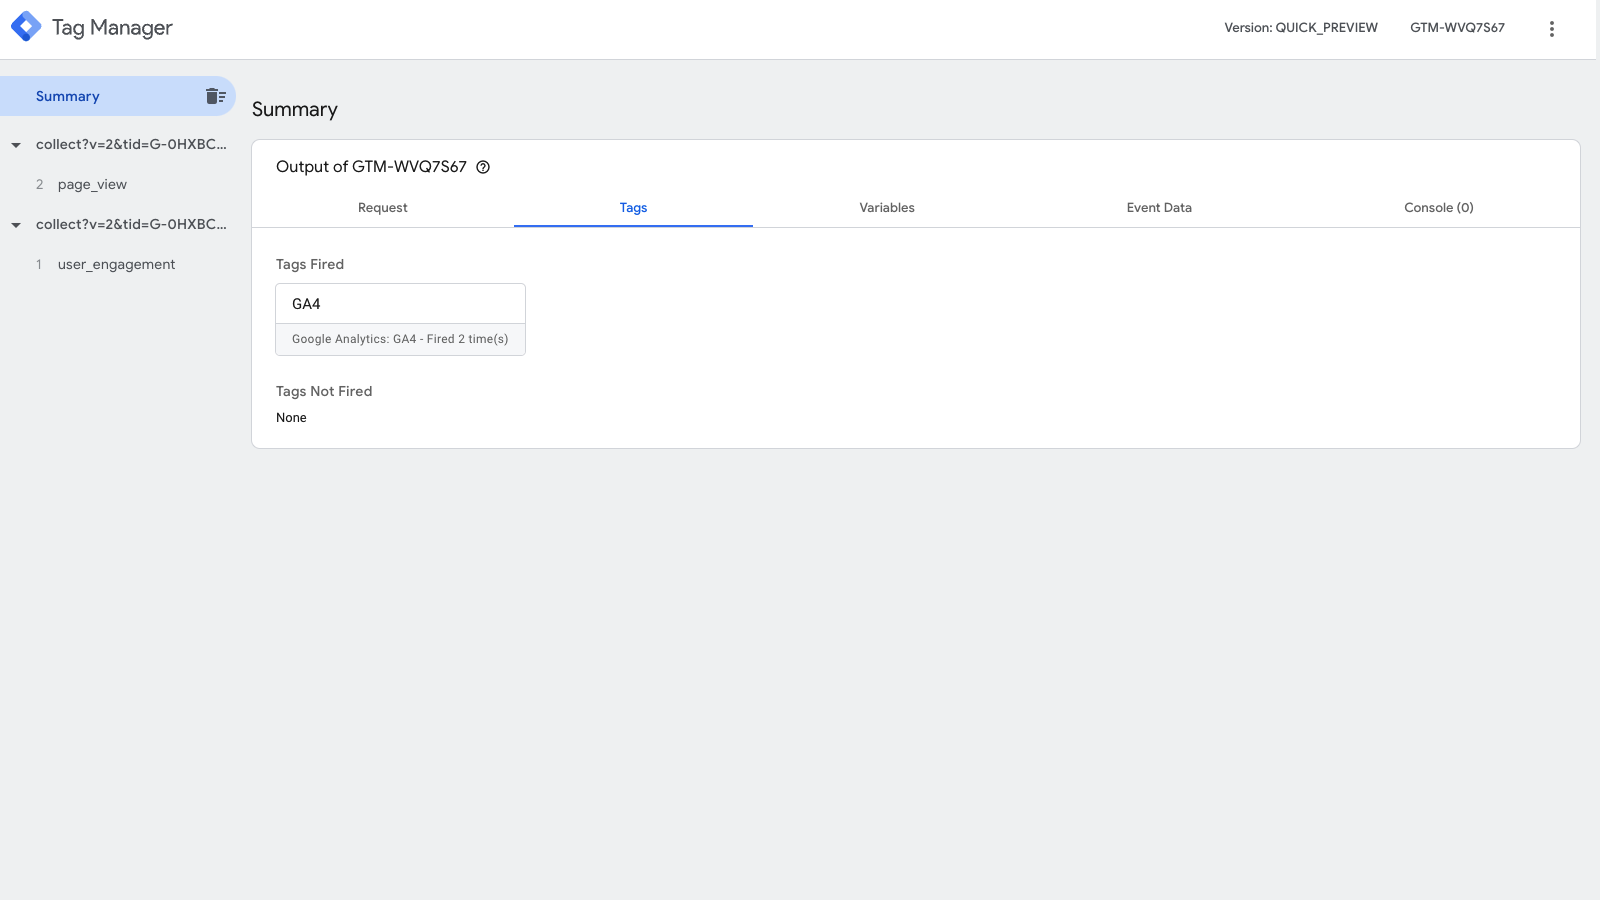Open the GA4 fired tag card

400,319
